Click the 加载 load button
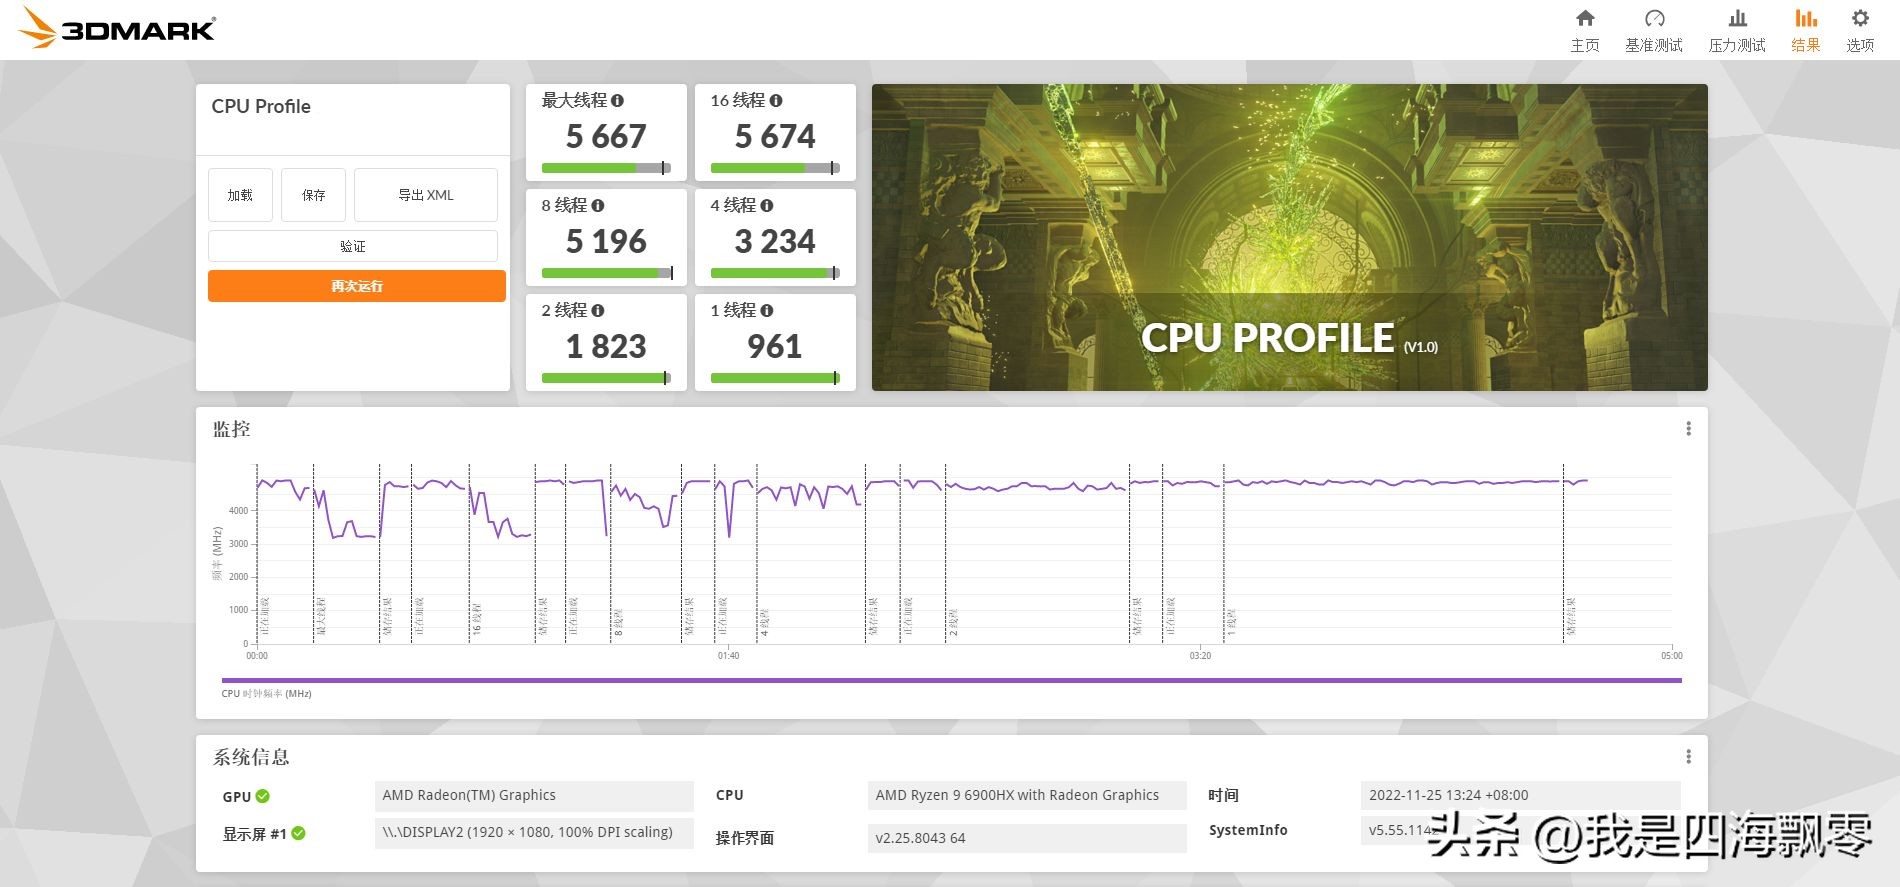Image resolution: width=1900 pixels, height=887 pixels. 240,195
